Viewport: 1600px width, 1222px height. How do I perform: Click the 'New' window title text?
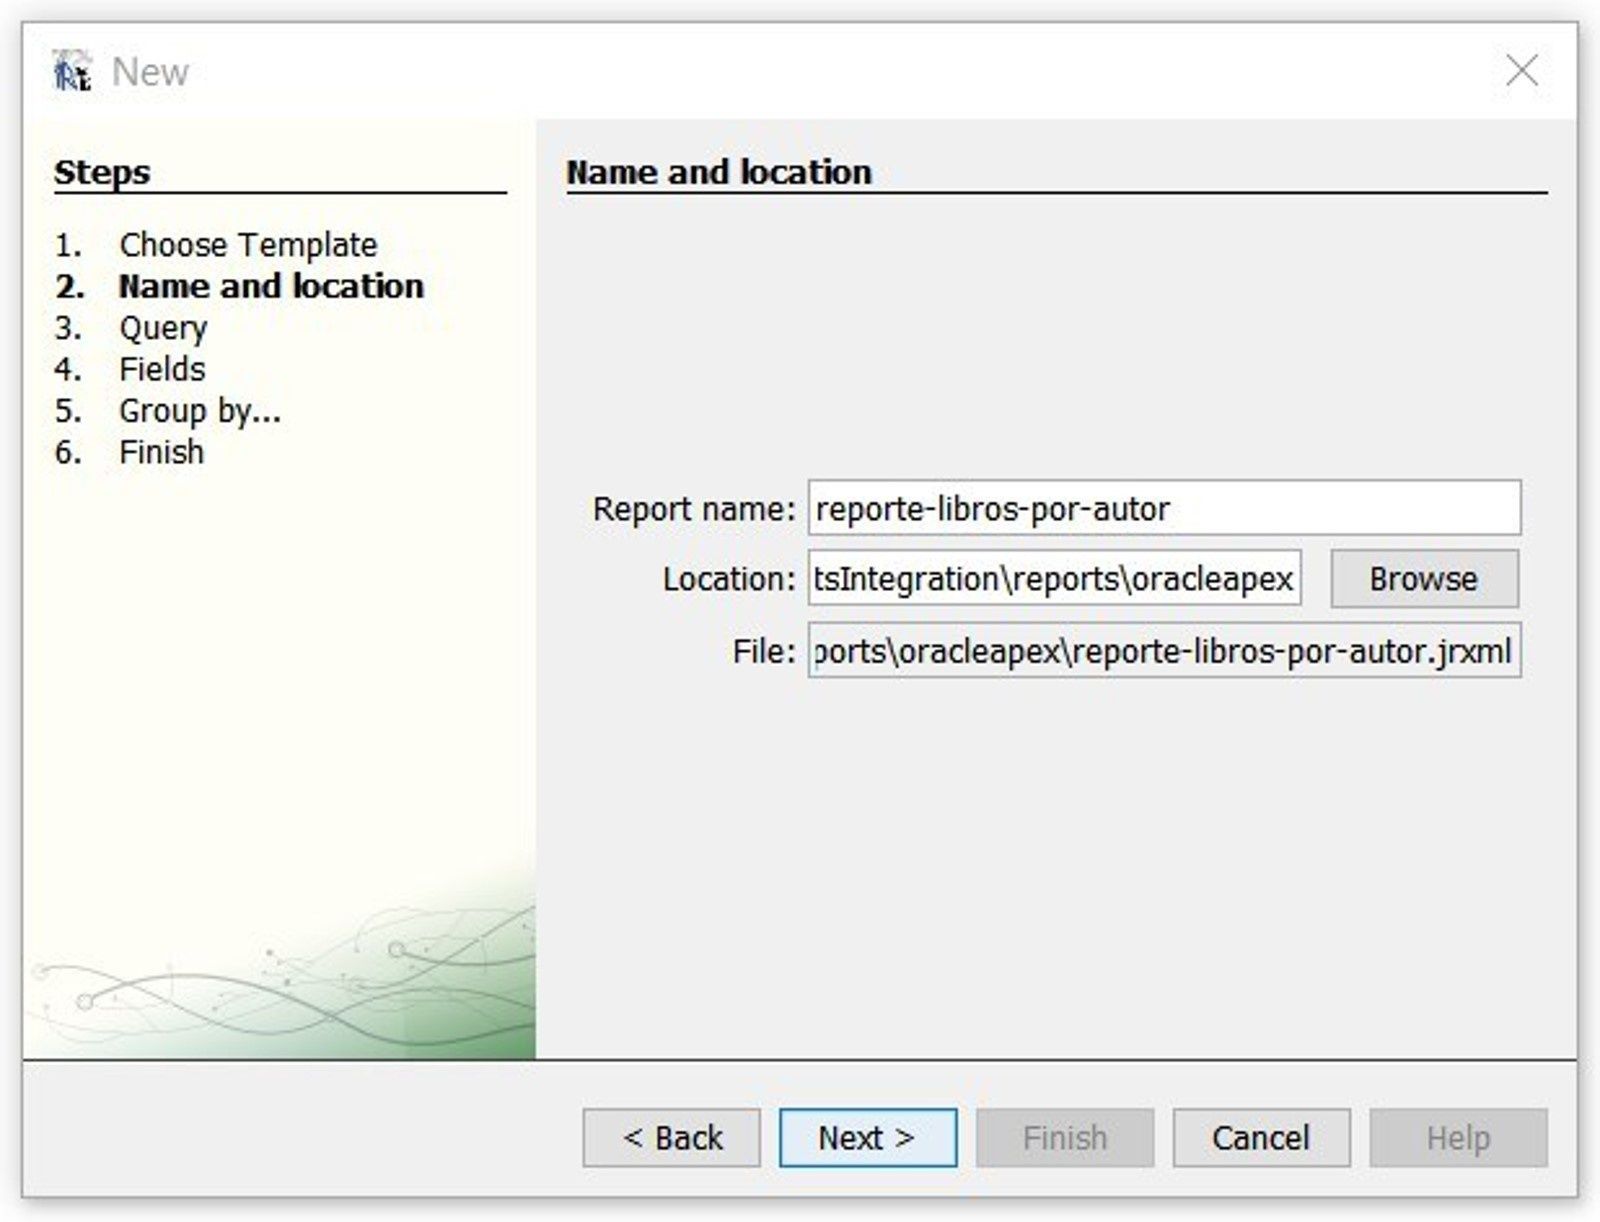pos(150,72)
